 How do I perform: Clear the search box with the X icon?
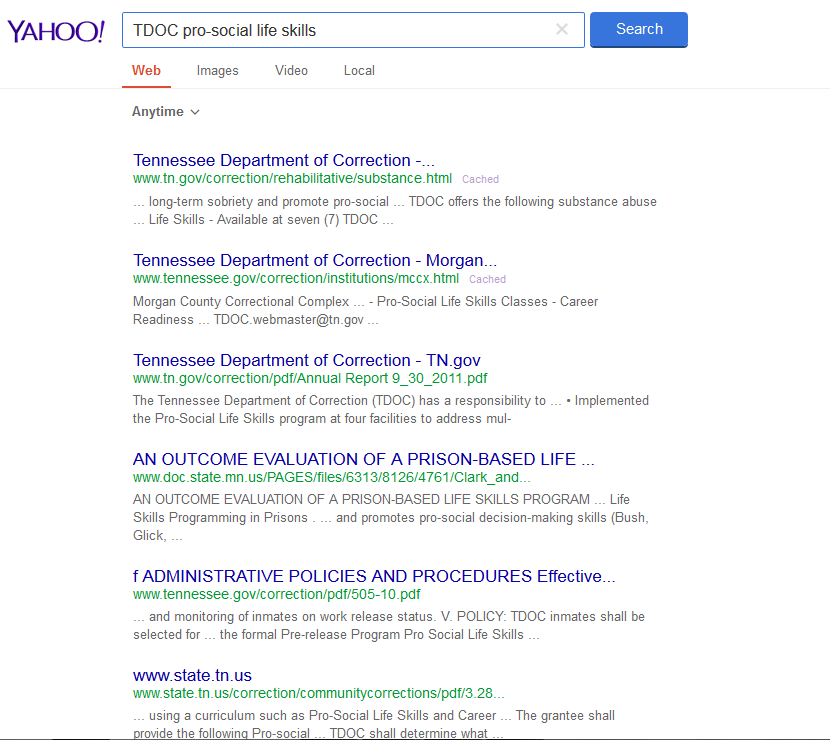(x=562, y=30)
